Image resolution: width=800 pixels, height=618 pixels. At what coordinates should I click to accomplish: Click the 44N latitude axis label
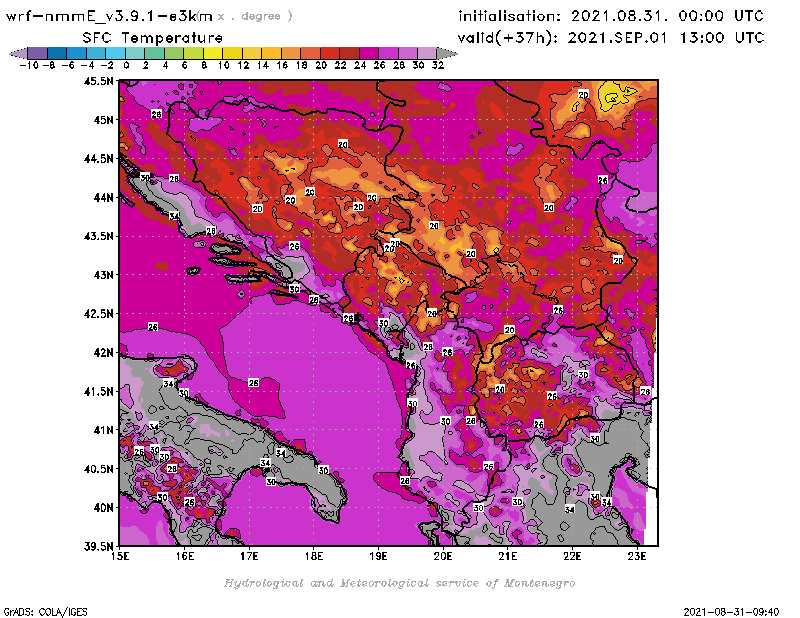point(103,197)
